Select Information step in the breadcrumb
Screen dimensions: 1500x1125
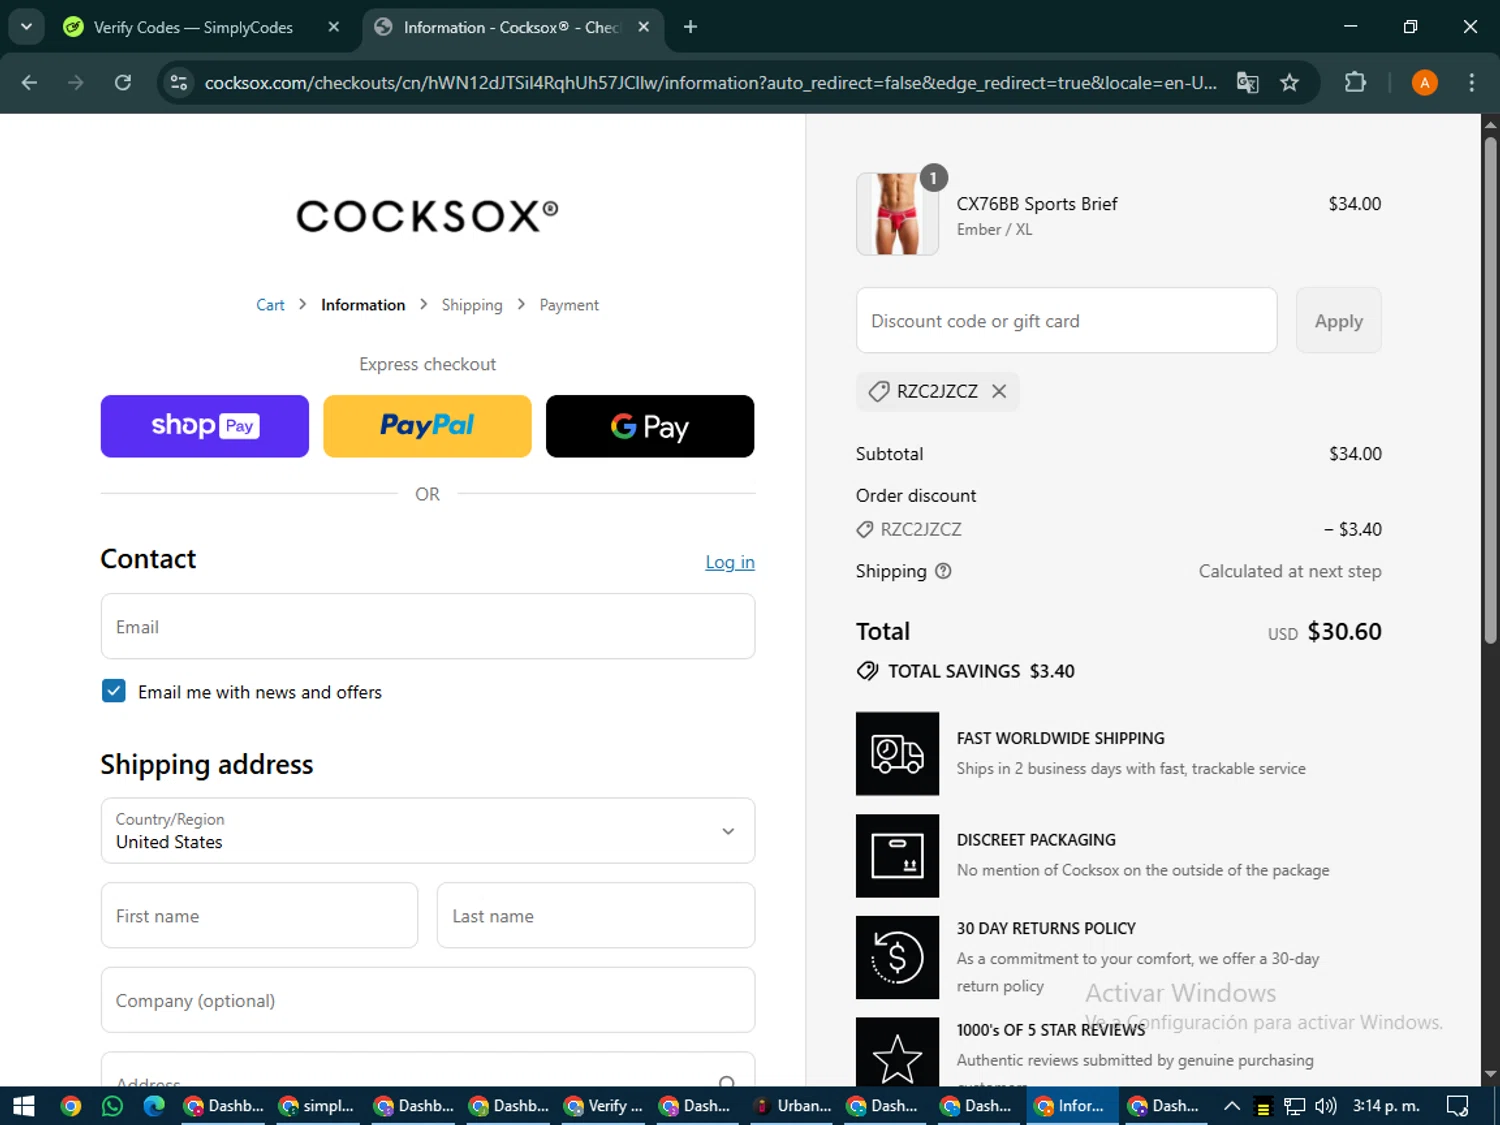tap(363, 305)
